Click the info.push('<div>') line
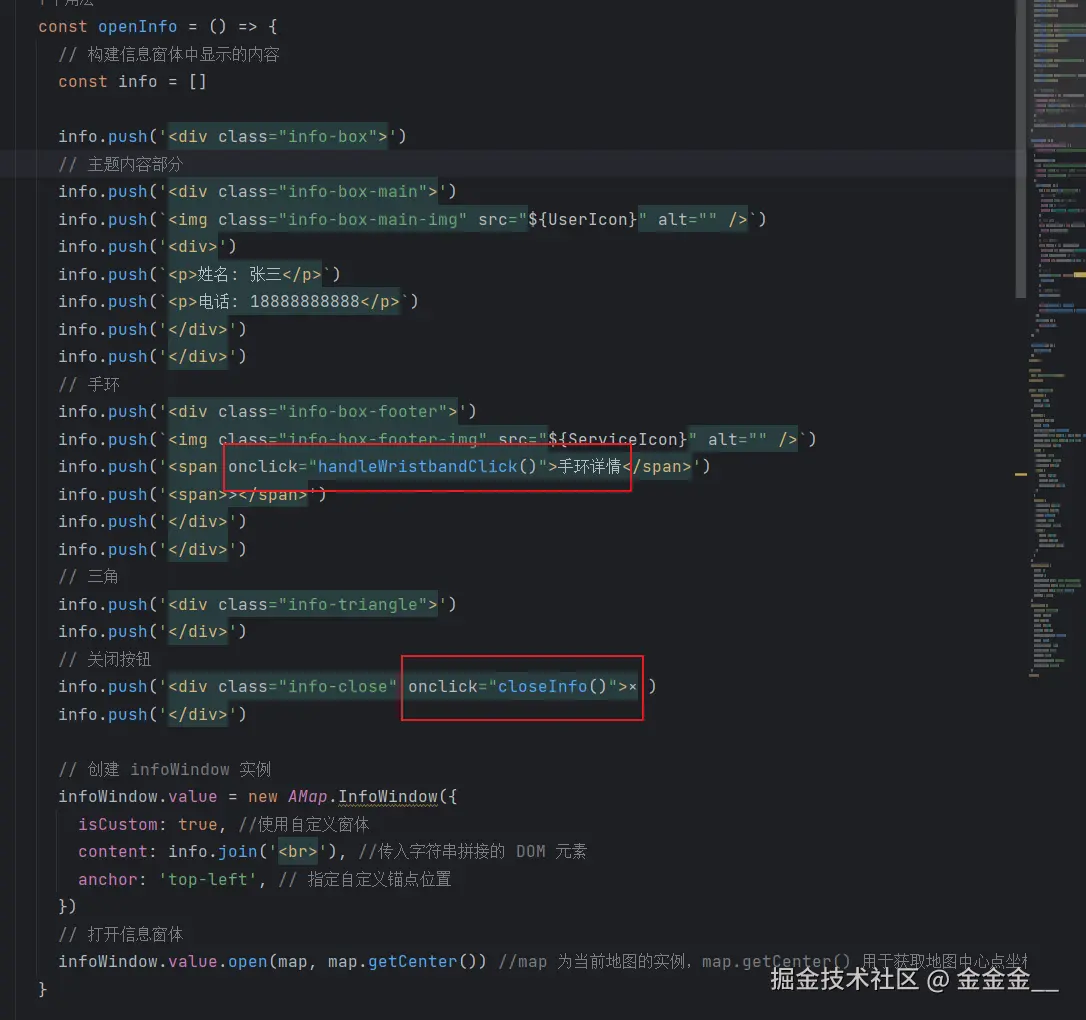The width and height of the screenshot is (1086, 1020). pyautogui.click(x=148, y=247)
